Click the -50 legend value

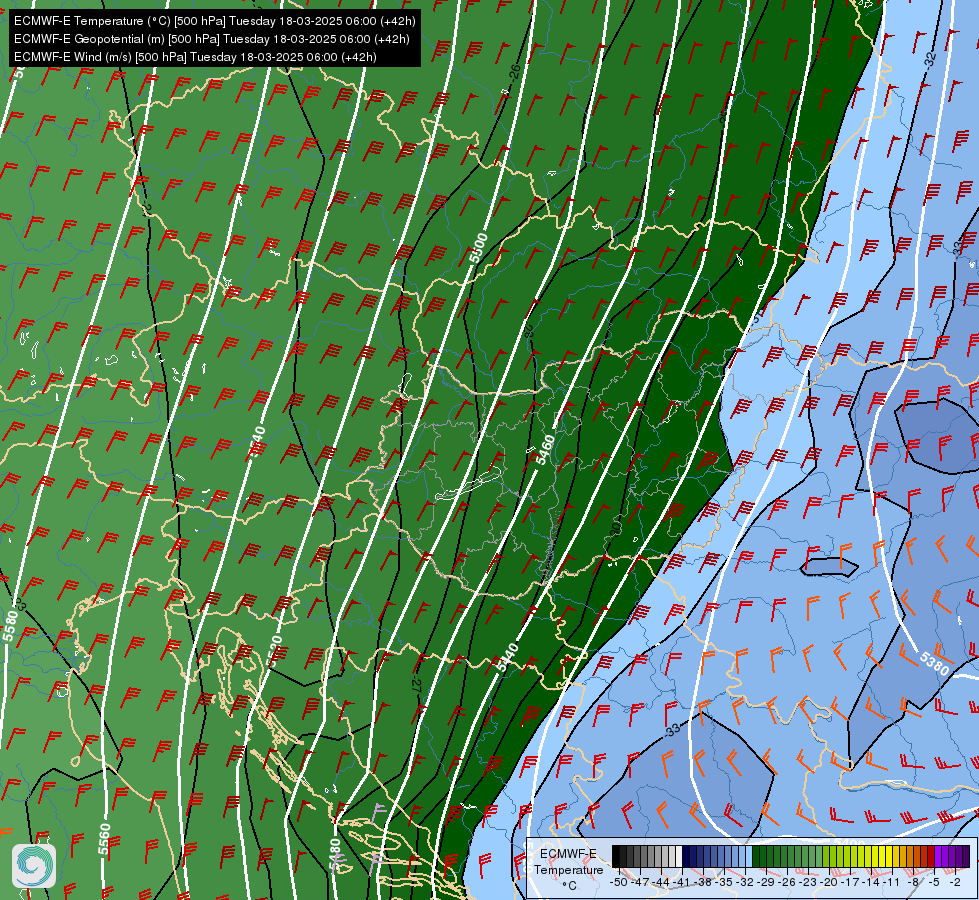point(619,882)
